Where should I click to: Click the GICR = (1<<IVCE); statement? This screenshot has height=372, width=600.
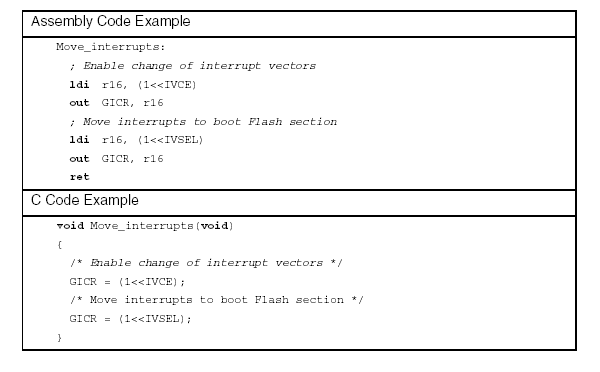(127, 282)
